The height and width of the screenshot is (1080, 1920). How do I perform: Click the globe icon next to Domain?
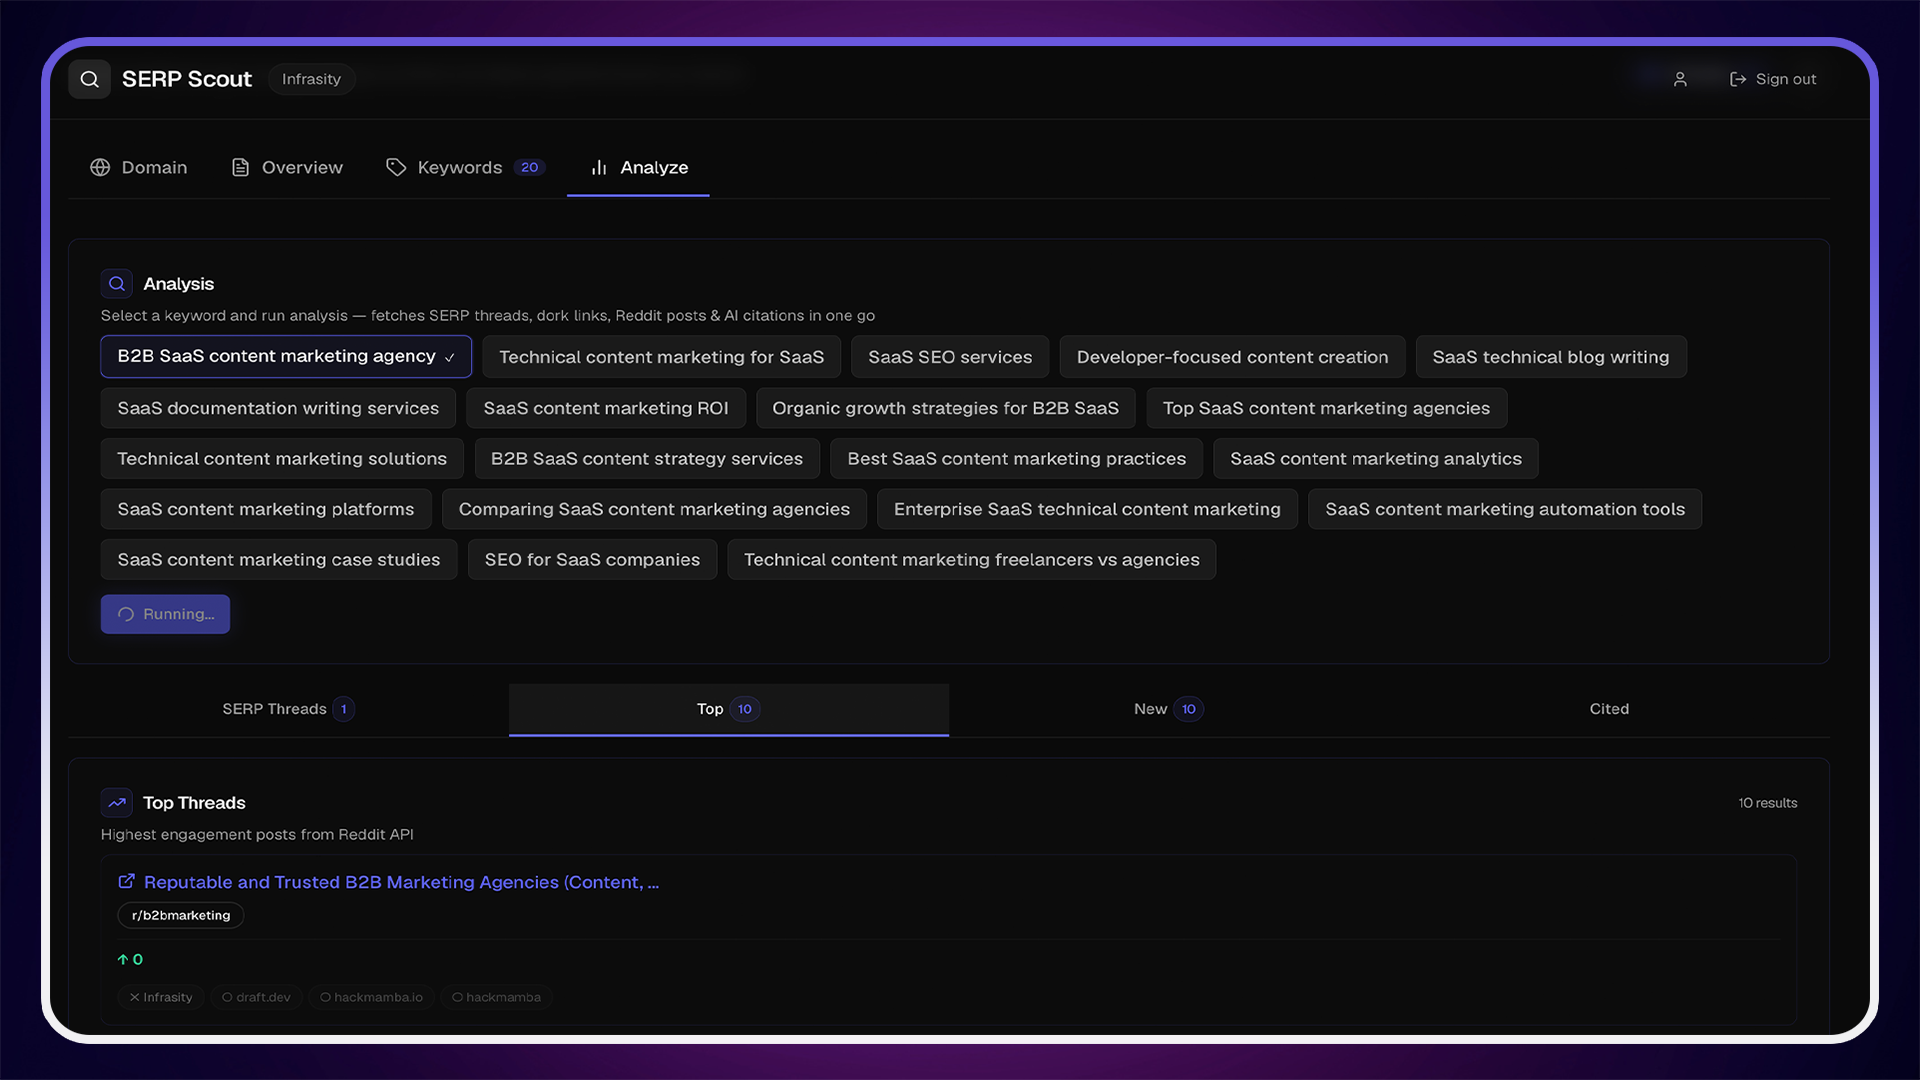(x=100, y=167)
